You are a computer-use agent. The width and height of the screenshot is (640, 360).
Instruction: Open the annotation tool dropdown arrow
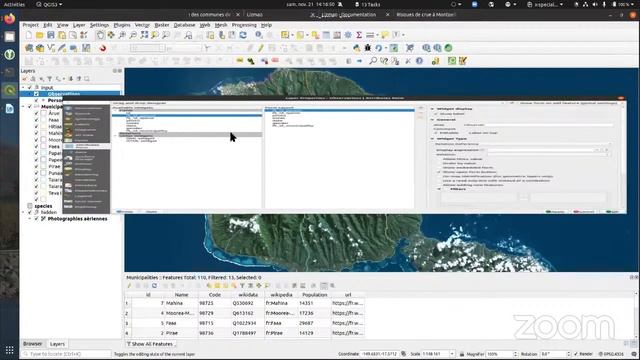(x=403, y=36)
